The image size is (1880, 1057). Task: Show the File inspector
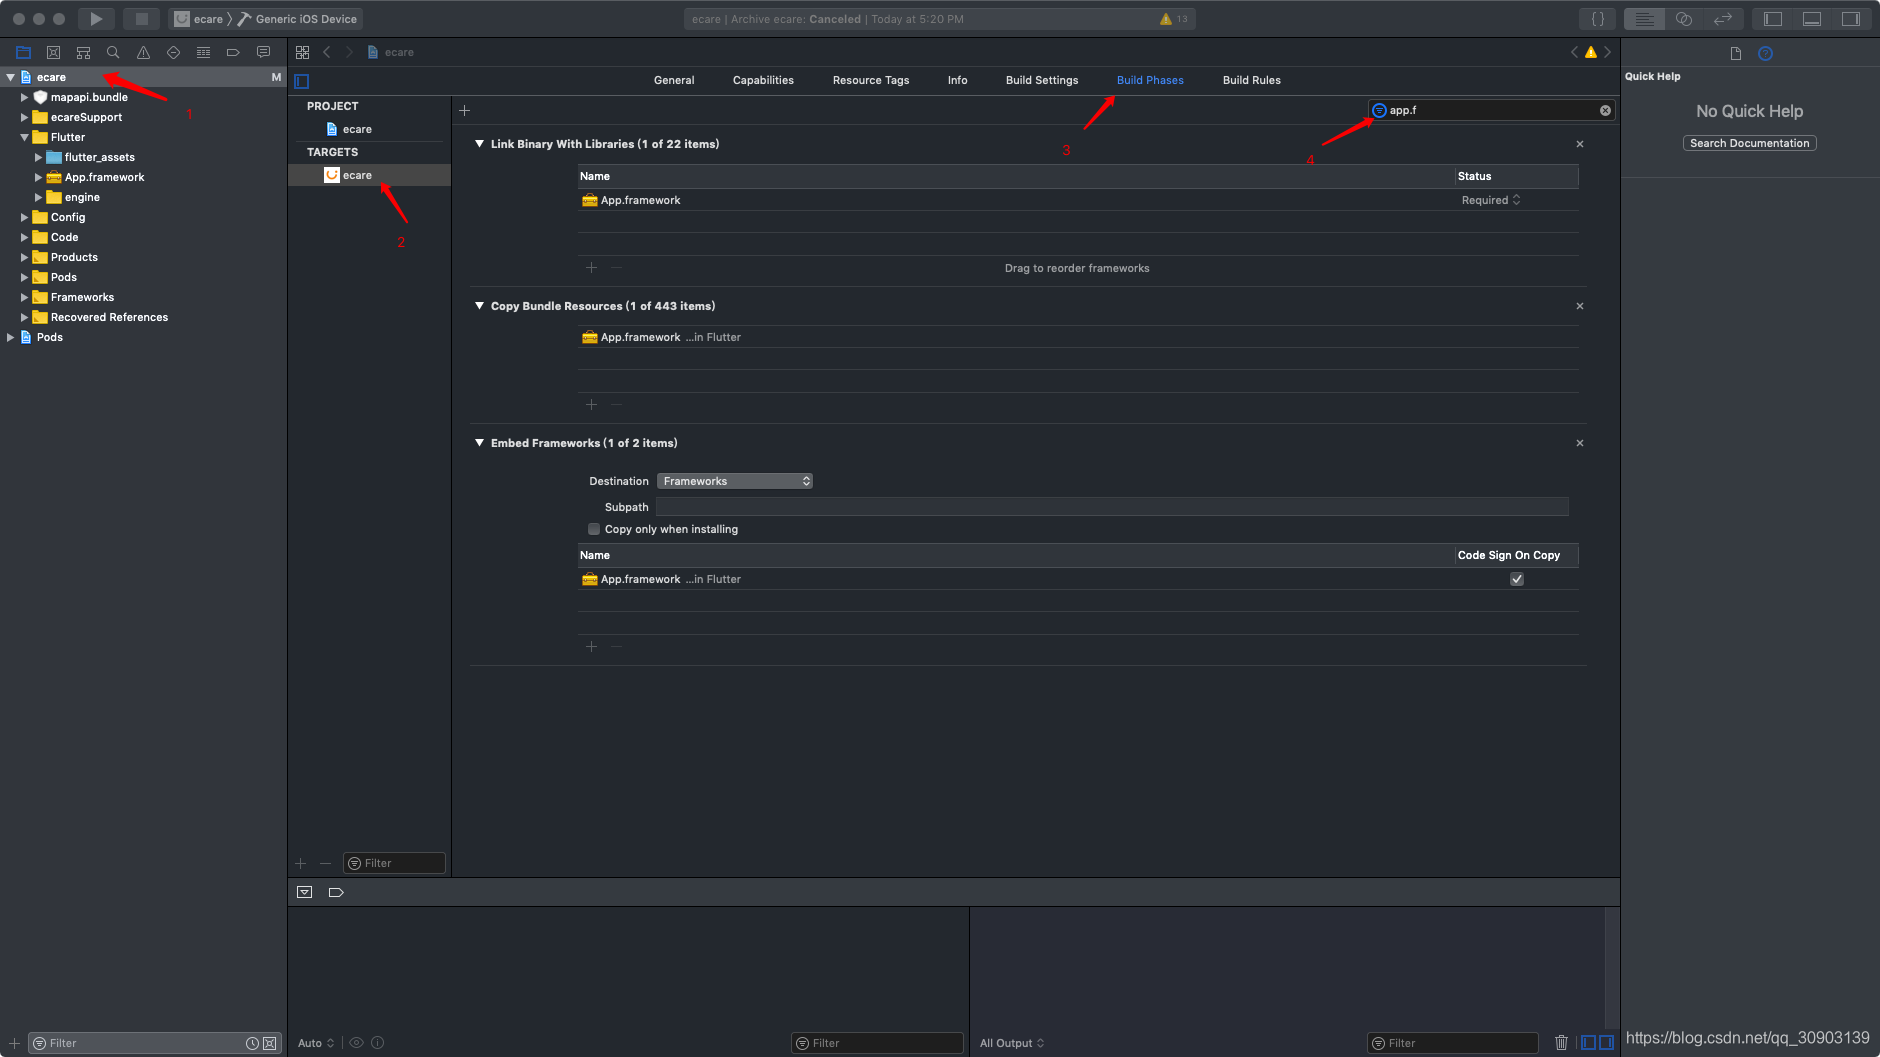pyautogui.click(x=1735, y=54)
